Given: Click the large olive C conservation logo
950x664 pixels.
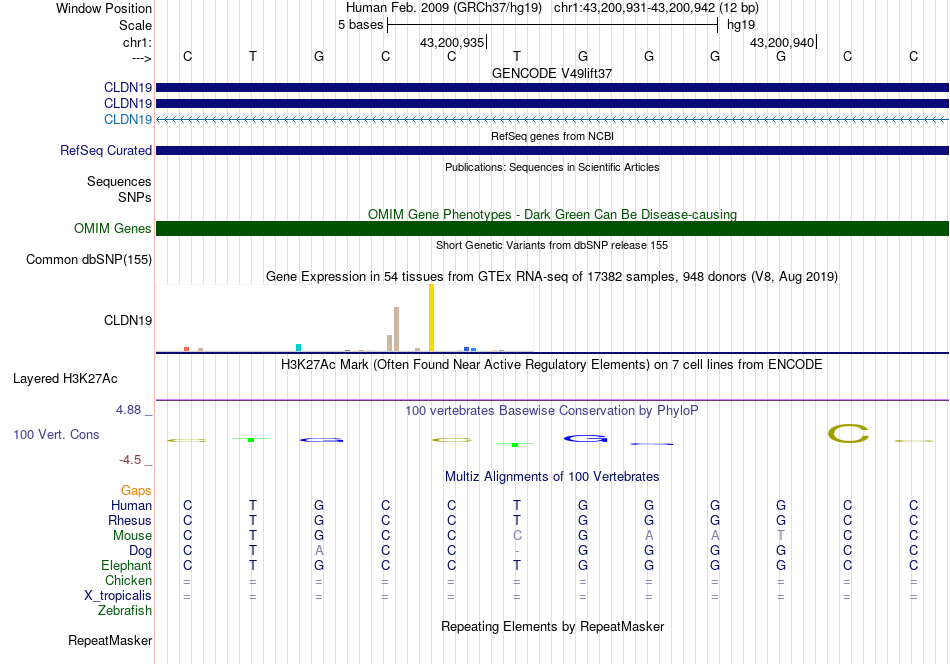Looking at the screenshot, I should (x=848, y=434).
